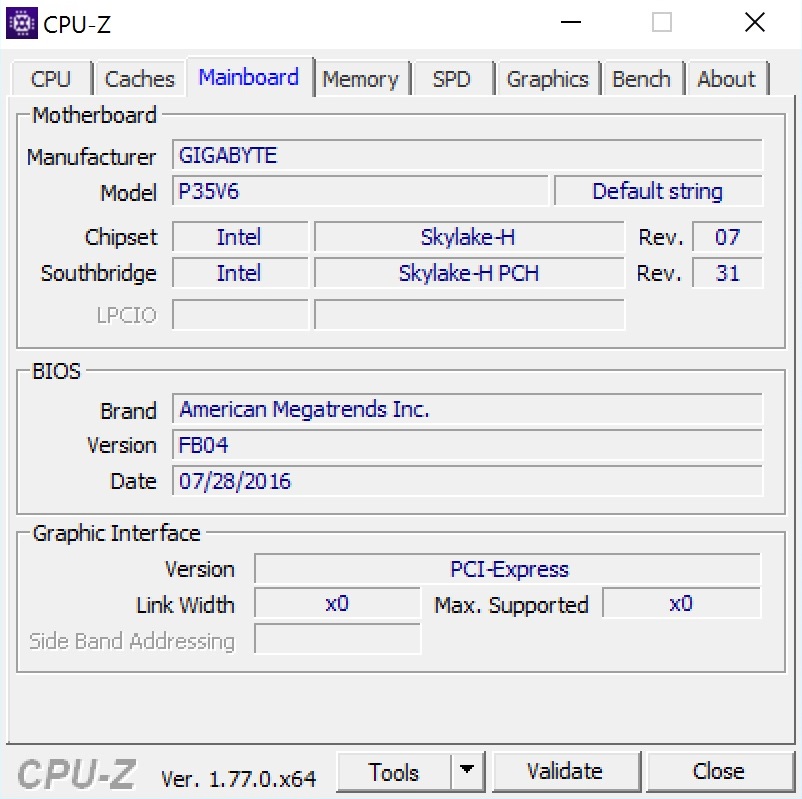
Task: Click the Validate button
Action: pyautogui.click(x=566, y=771)
